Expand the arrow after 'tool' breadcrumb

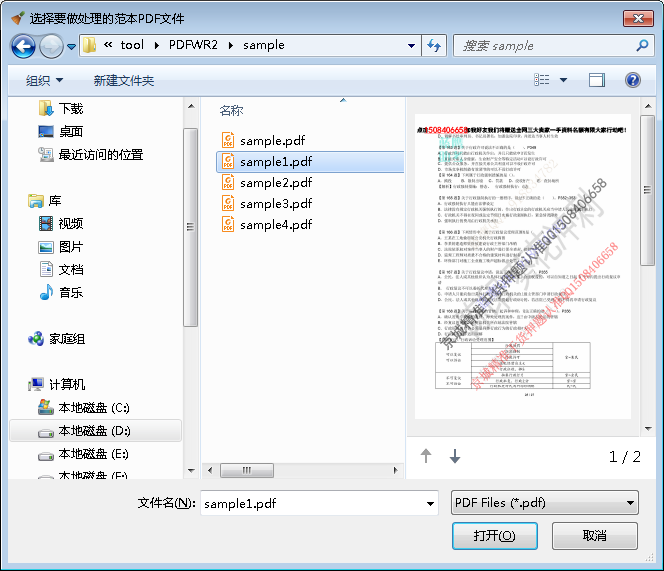click(x=157, y=45)
